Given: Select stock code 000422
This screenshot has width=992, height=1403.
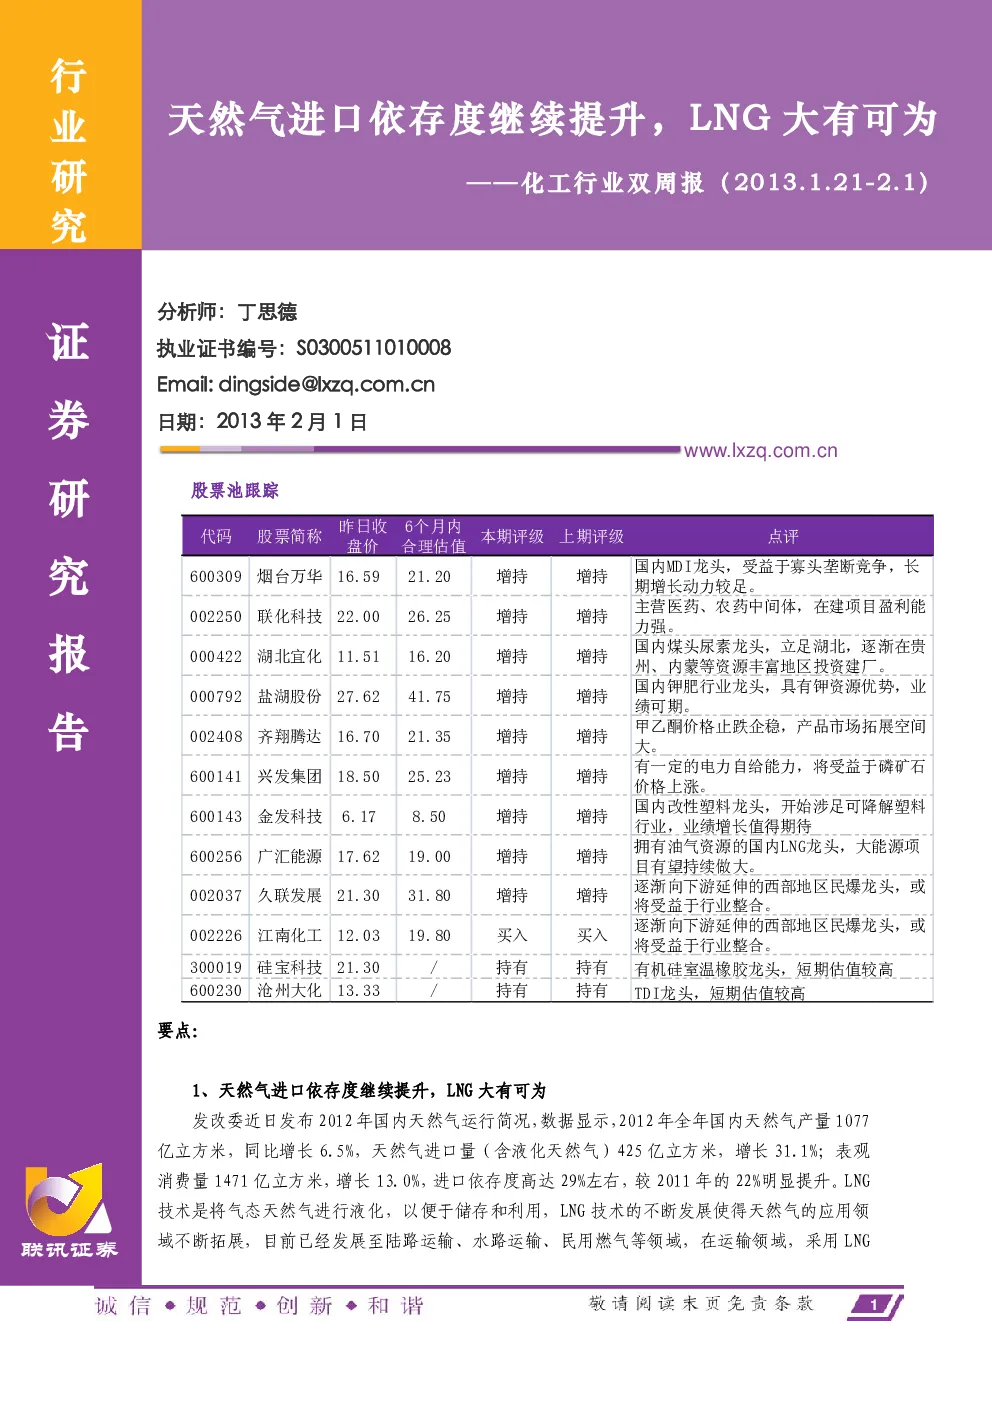Looking at the screenshot, I should (216, 656).
